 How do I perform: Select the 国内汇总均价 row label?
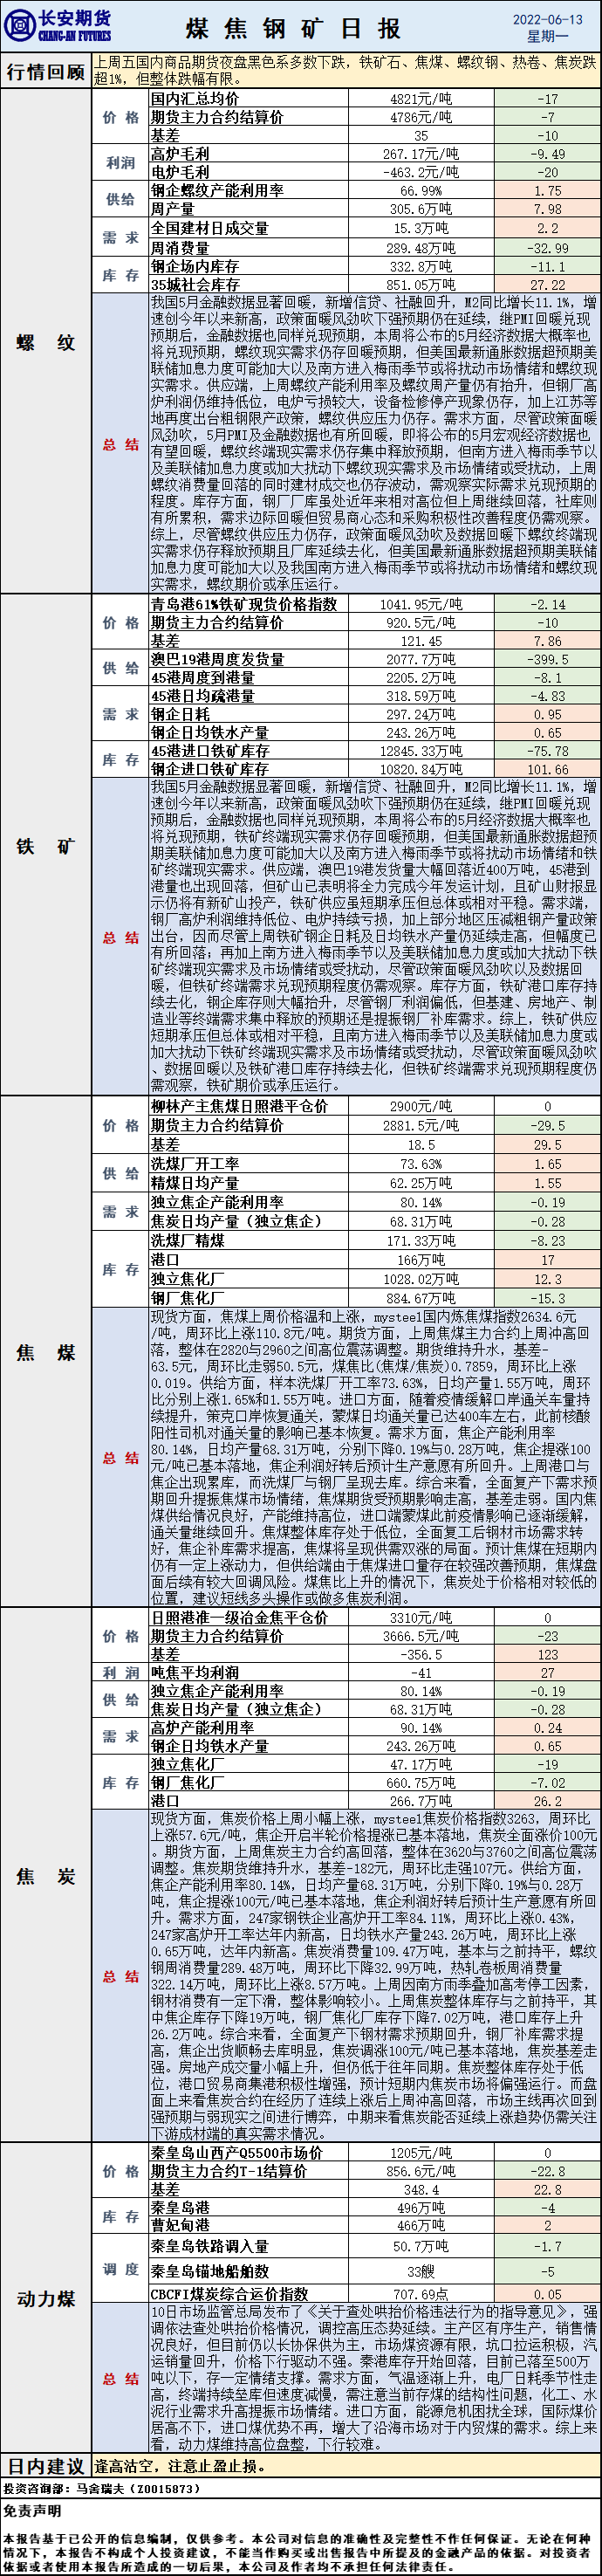[x=196, y=99]
